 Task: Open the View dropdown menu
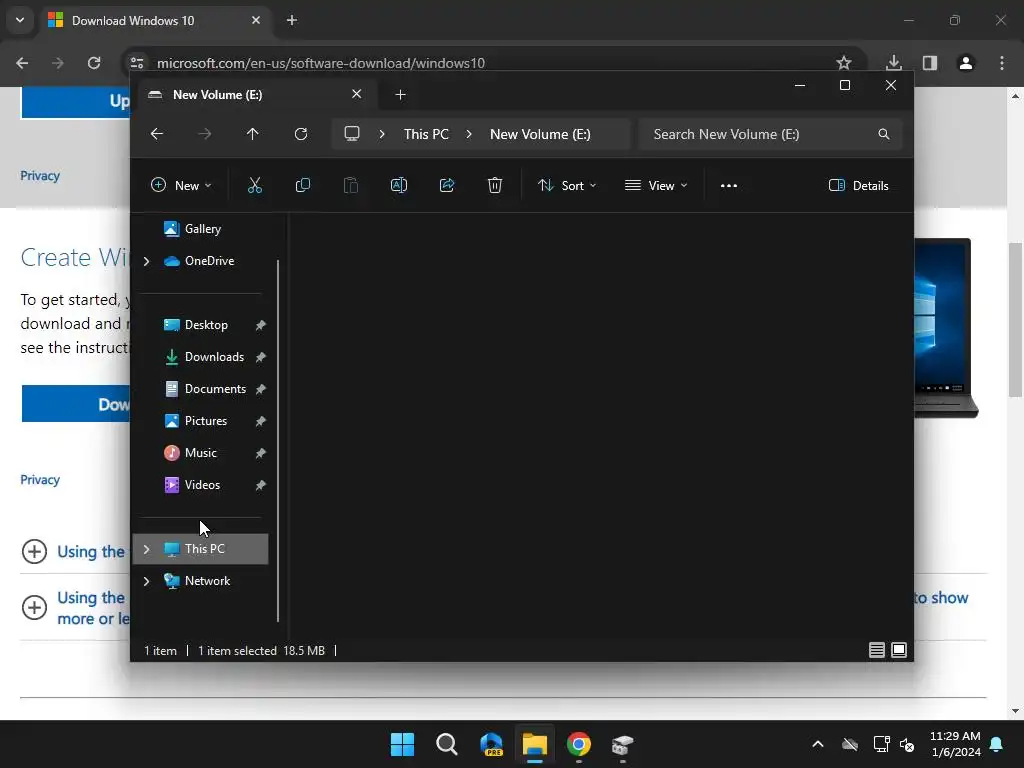pos(656,185)
